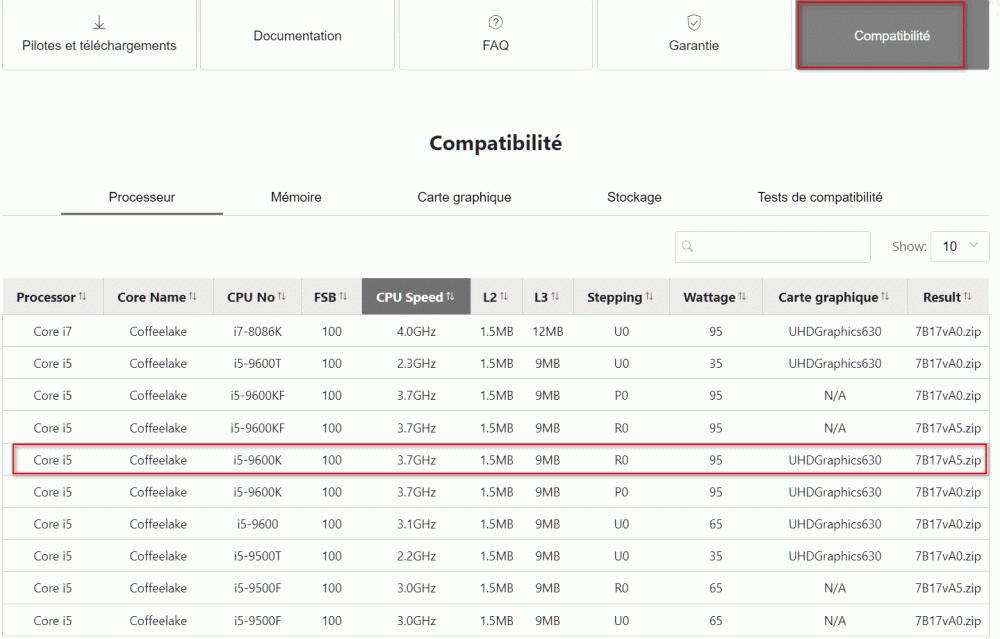Sort by Wattage column arrows
The width and height of the screenshot is (1000, 639).
pos(743,297)
